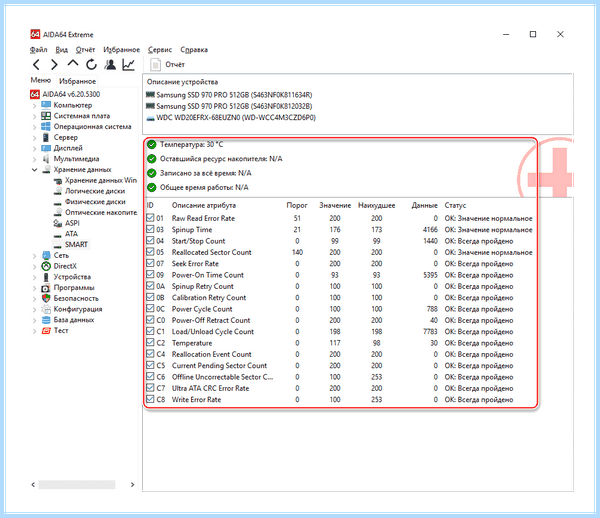The width and height of the screenshot is (600, 518).
Task: Expand the Сеть tree node
Action: 34,256
